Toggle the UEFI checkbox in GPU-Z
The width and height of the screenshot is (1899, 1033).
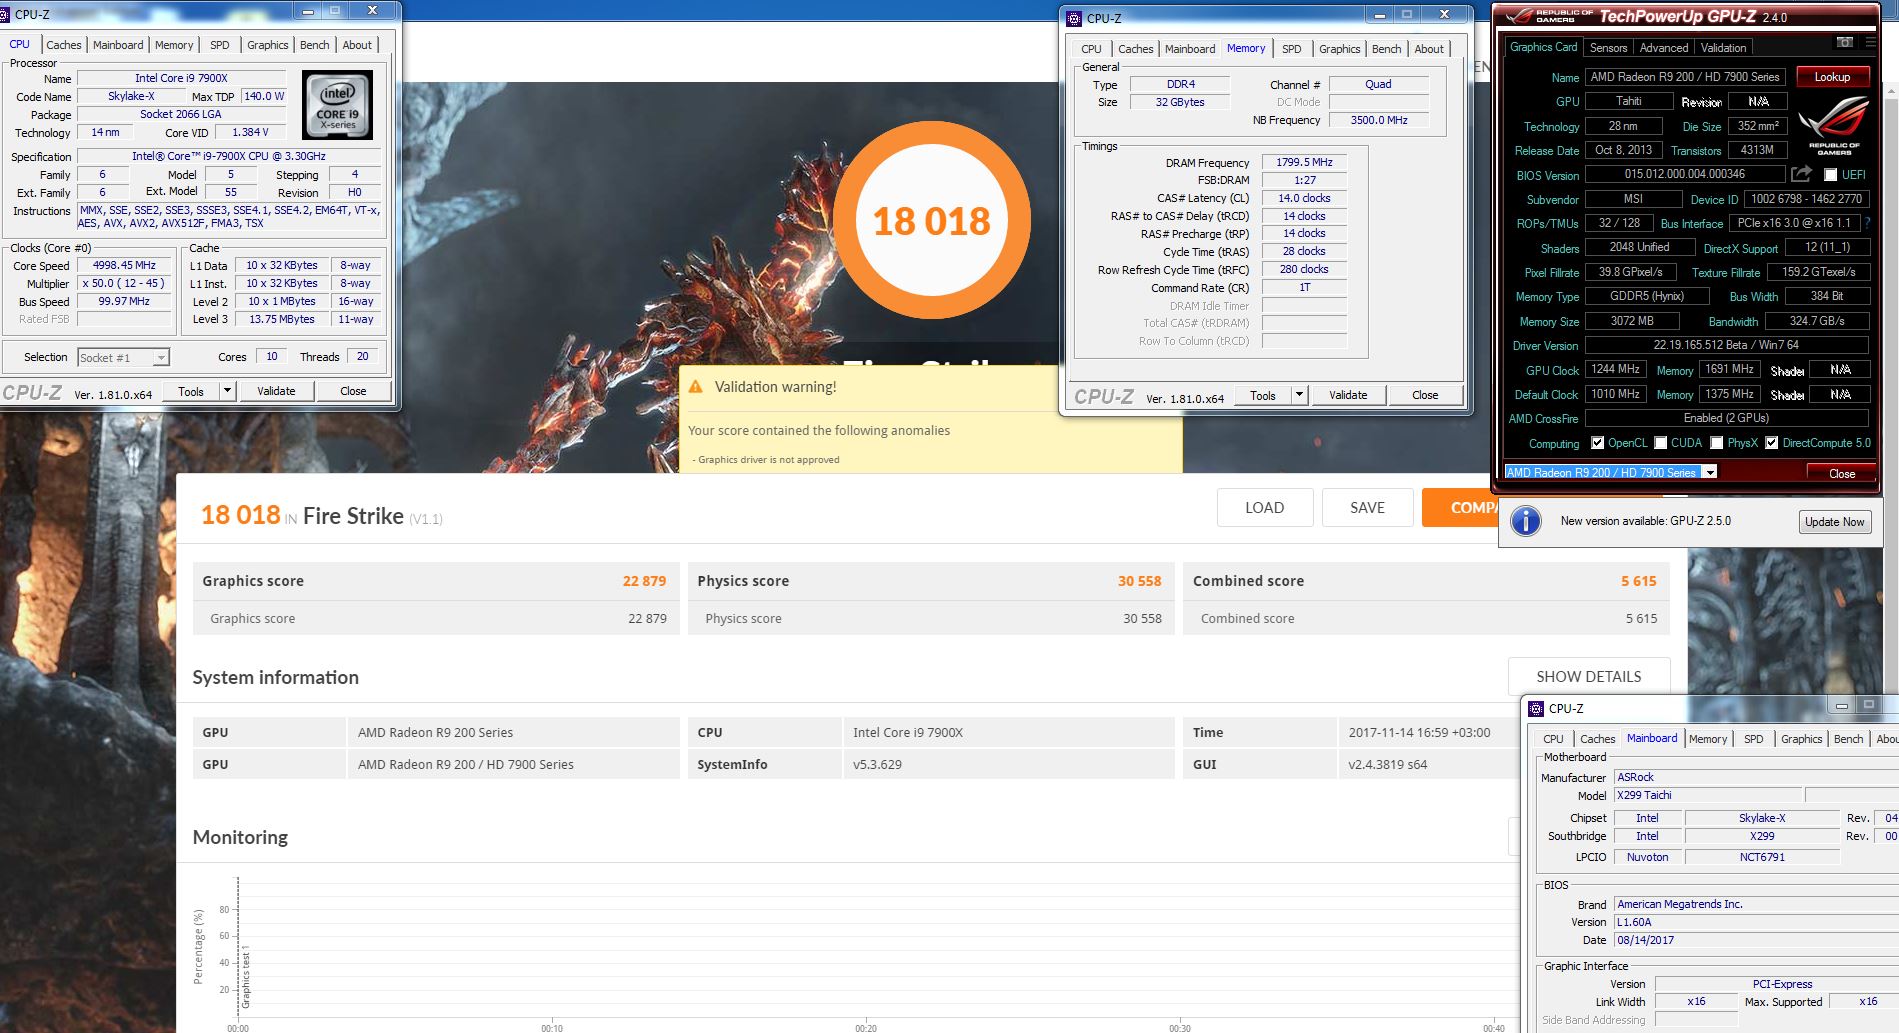tap(1830, 175)
